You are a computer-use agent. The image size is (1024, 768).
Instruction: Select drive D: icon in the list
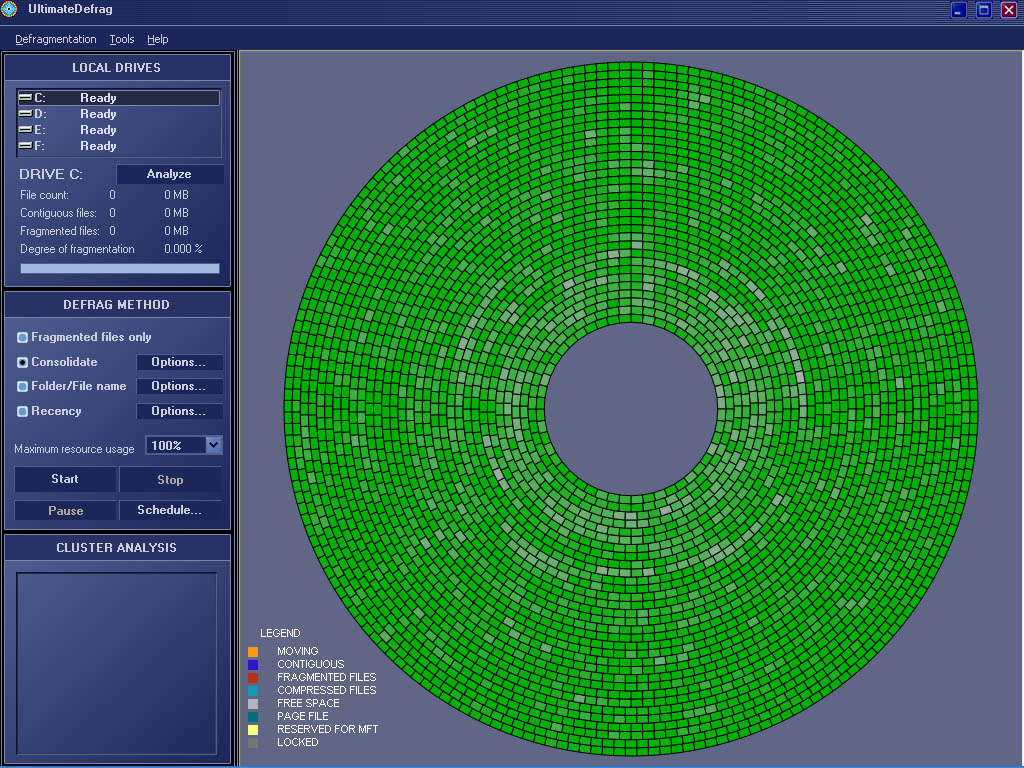[x=25, y=114]
